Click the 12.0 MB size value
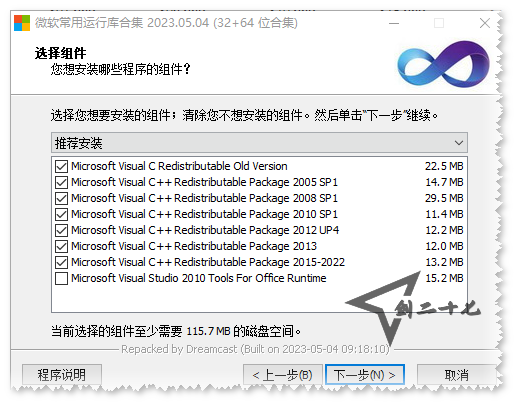Screen dimensions: 520x408 tap(444, 246)
